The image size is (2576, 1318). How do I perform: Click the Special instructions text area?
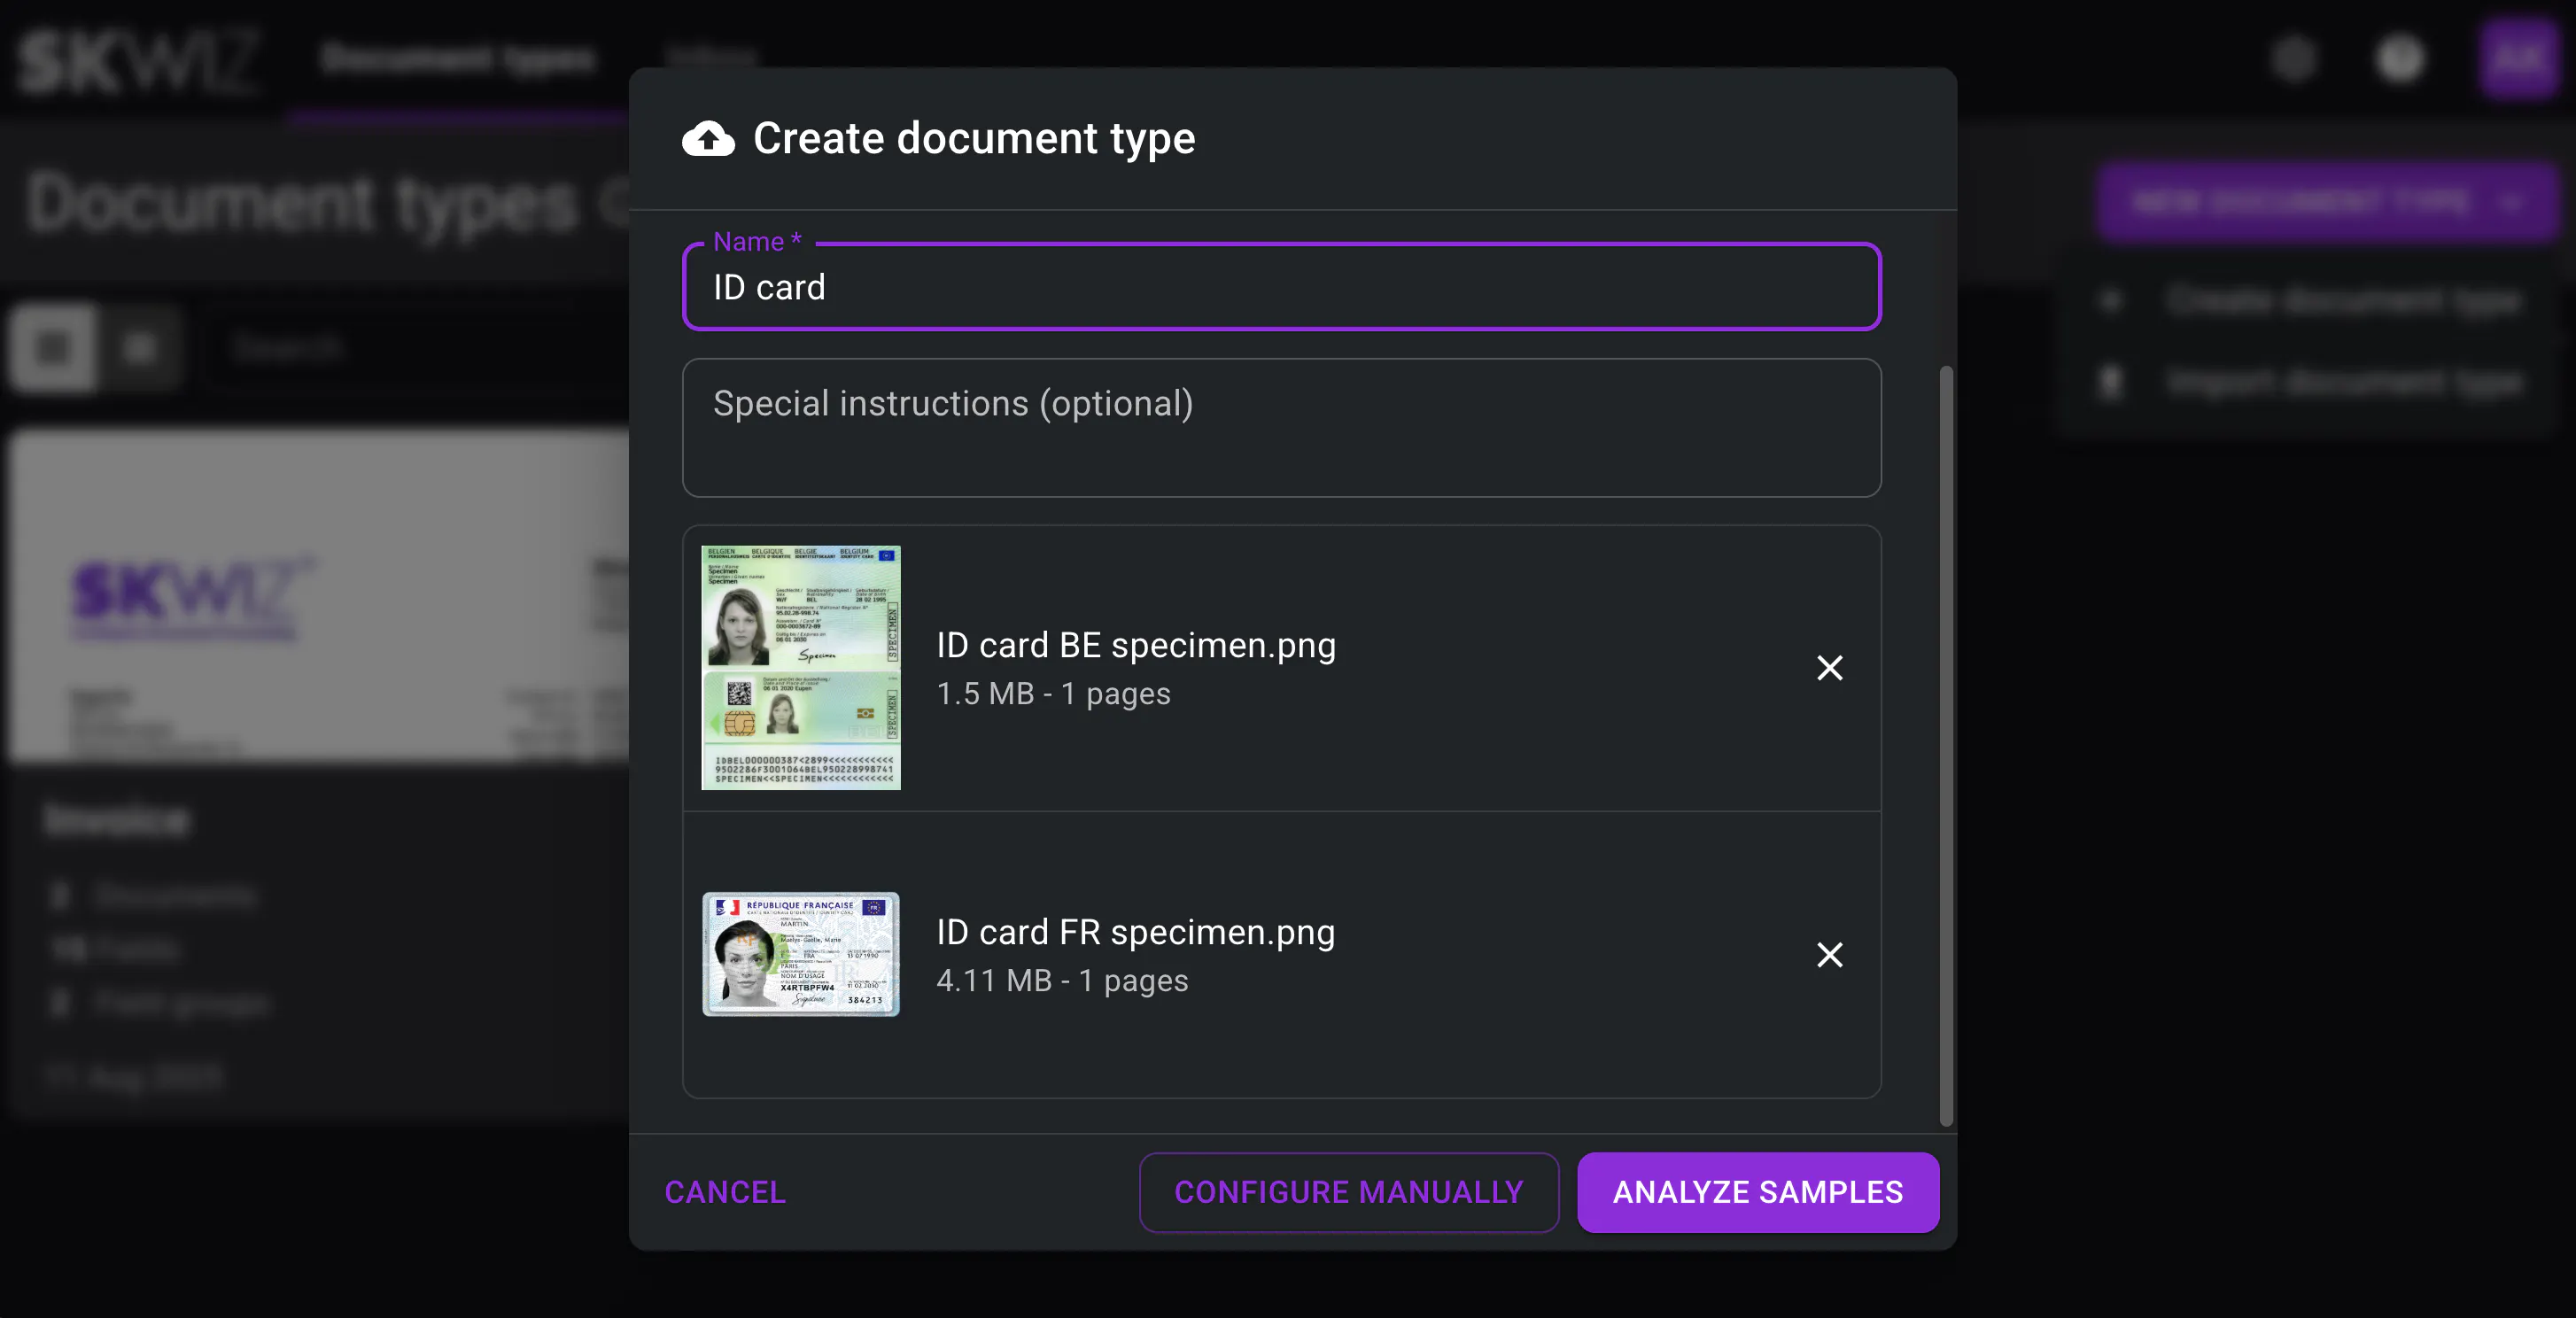1281,428
